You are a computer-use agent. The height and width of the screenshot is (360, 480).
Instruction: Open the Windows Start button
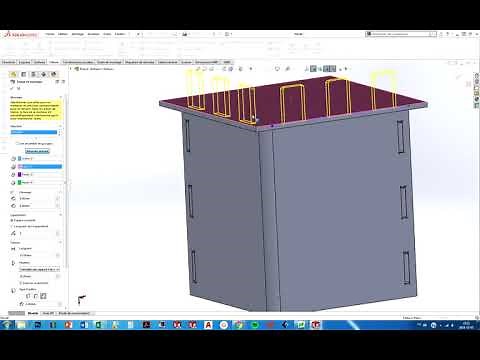coord(6,324)
